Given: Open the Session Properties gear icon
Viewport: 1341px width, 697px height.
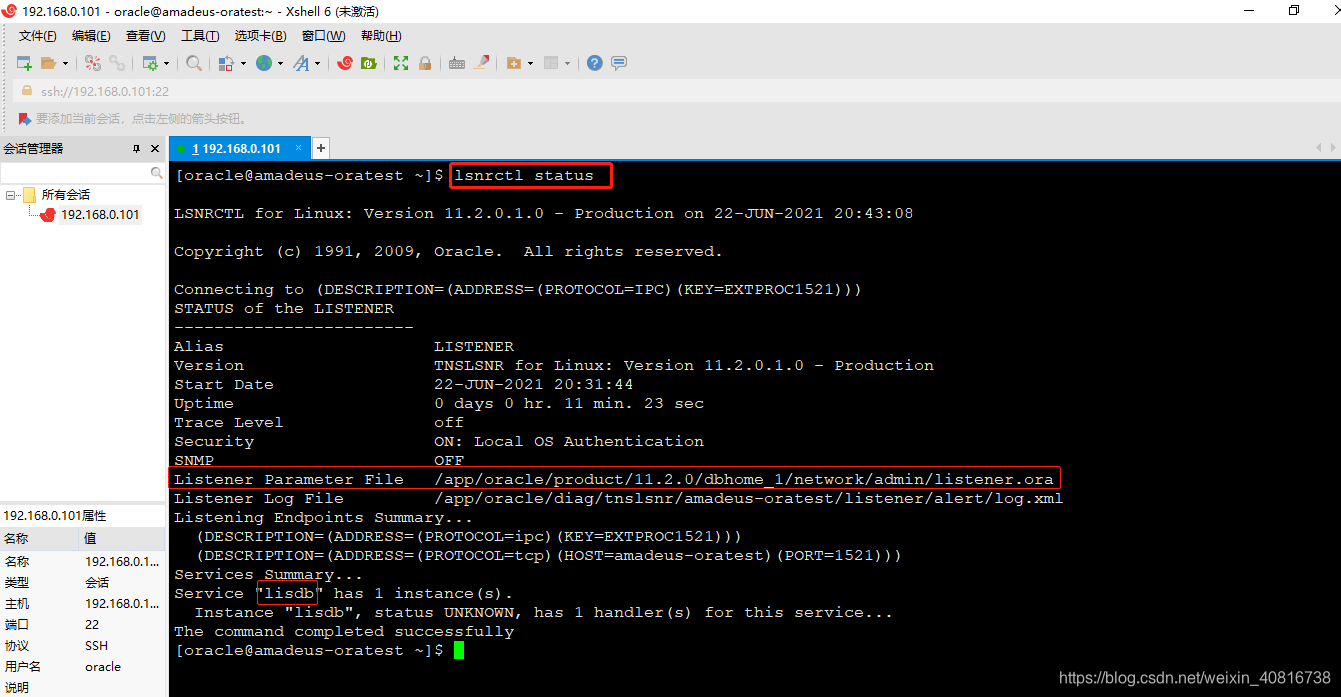Looking at the screenshot, I should [150, 63].
